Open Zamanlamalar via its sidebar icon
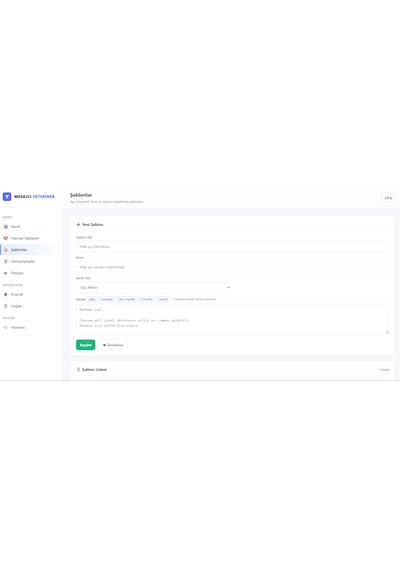The image size is (400, 570). (x=5, y=261)
